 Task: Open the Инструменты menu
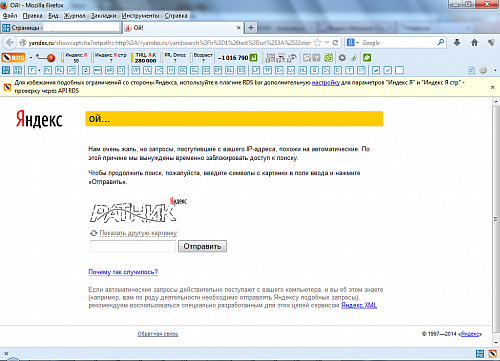[140, 16]
